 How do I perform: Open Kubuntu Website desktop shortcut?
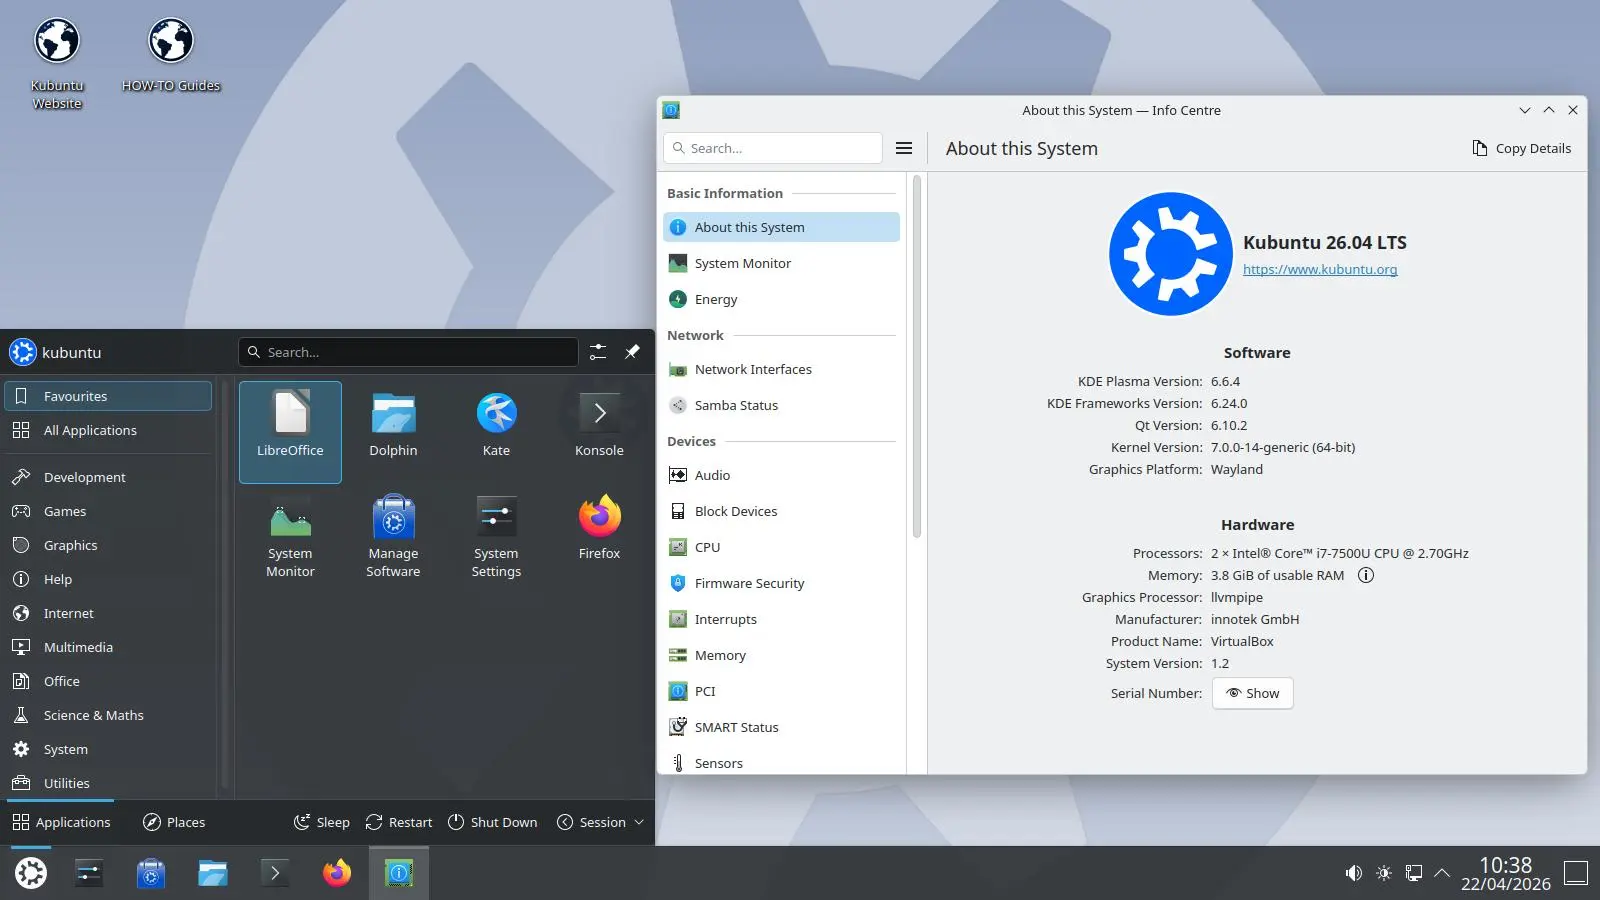pos(57,63)
